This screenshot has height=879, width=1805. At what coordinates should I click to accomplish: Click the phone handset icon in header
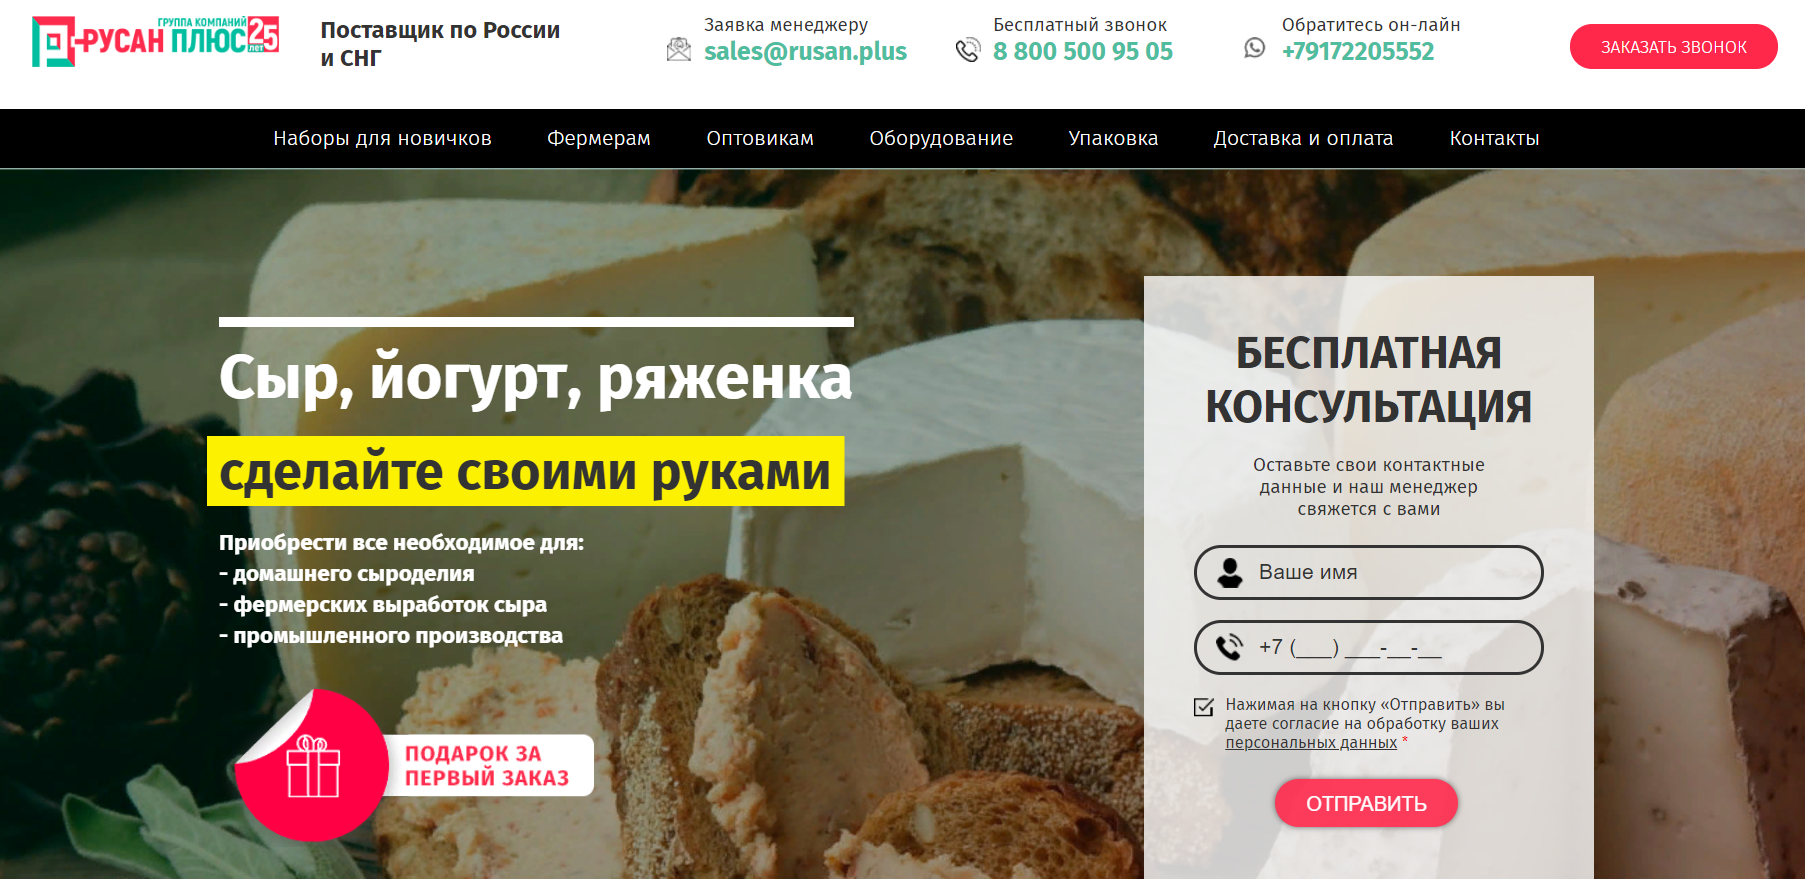point(968,49)
